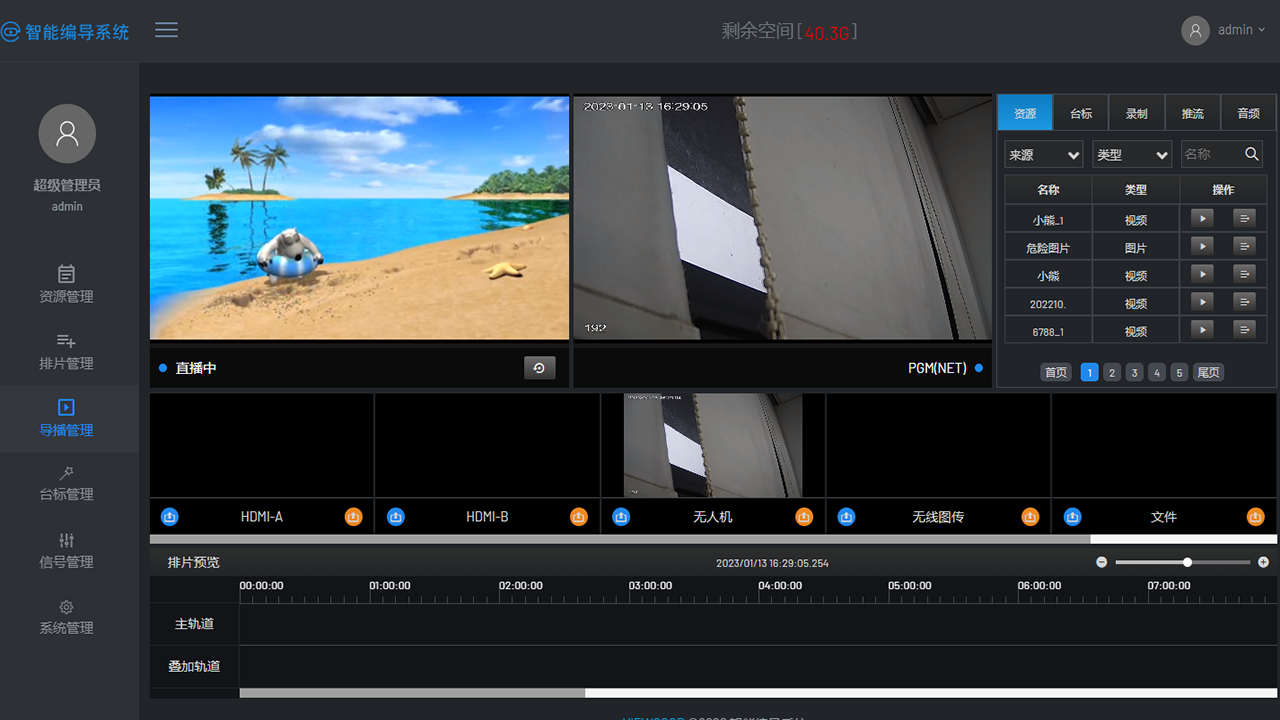Open the list action for 6788_1
Viewport: 1280px width, 720px height.
point(1245,329)
